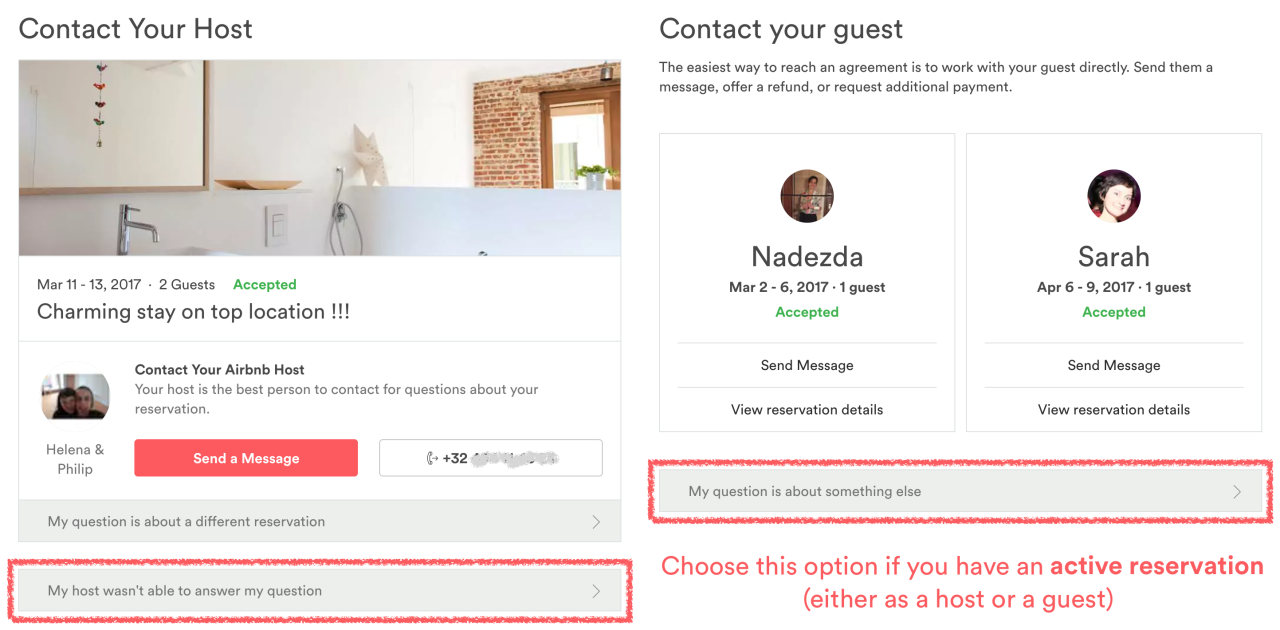Click the guest name Sarah
Image resolution: width=1280 pixels, height=630 pixels.
[1113, 257]
